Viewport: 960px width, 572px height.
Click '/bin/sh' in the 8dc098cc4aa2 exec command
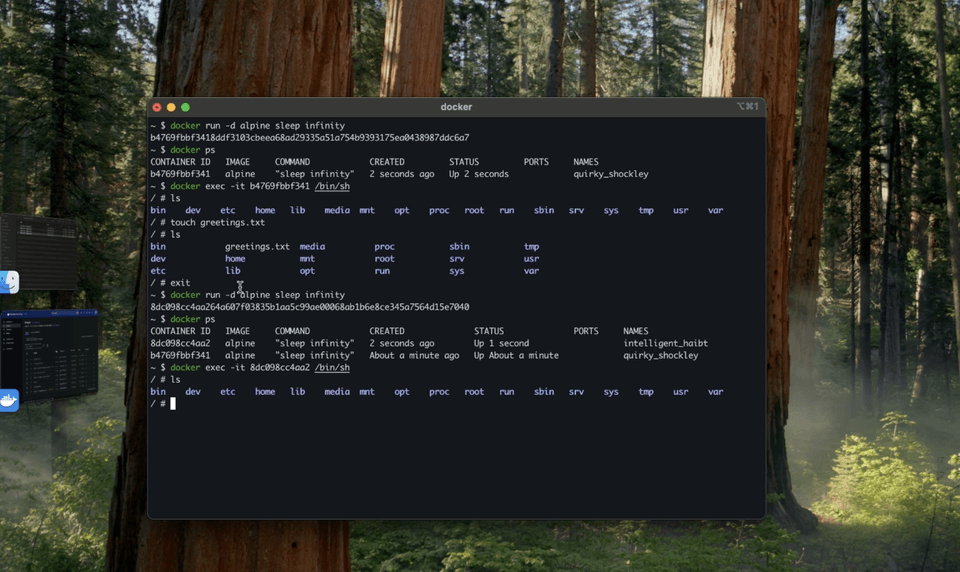click(332, 367)
